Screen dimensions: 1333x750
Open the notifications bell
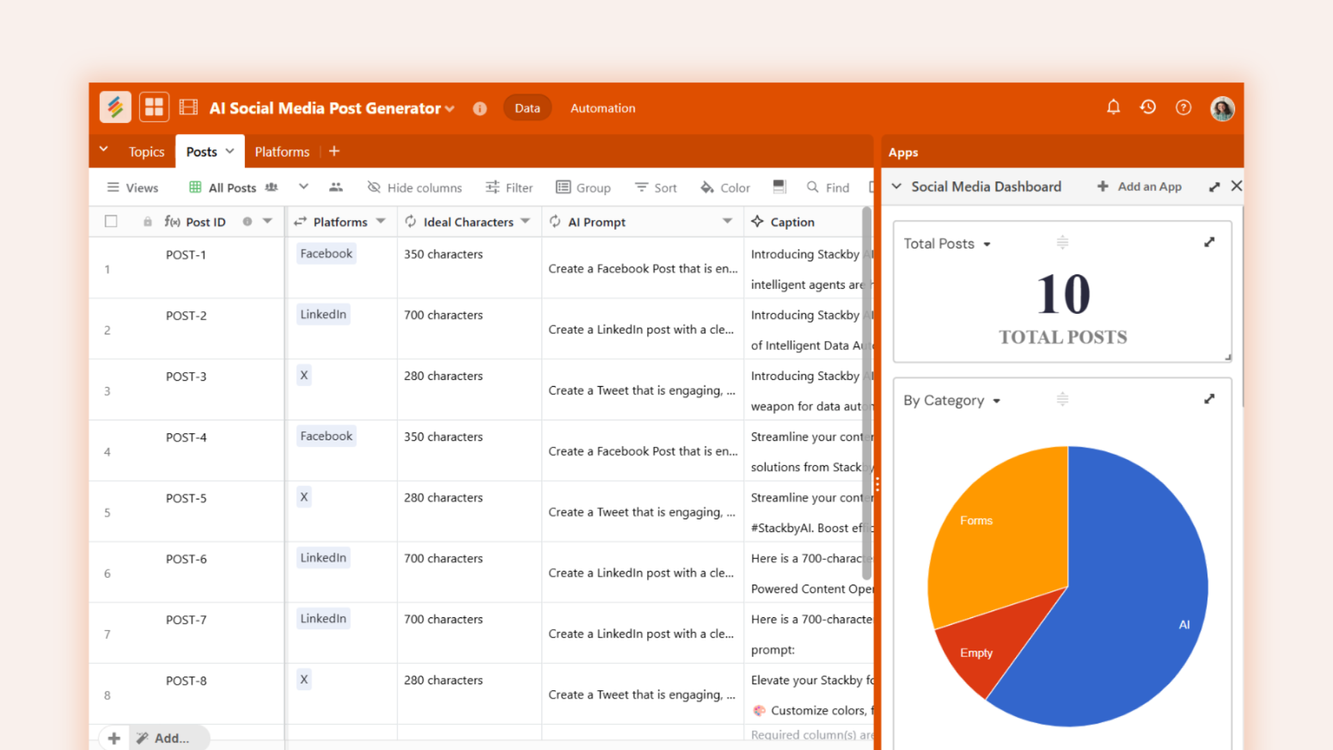[1113, 107]
